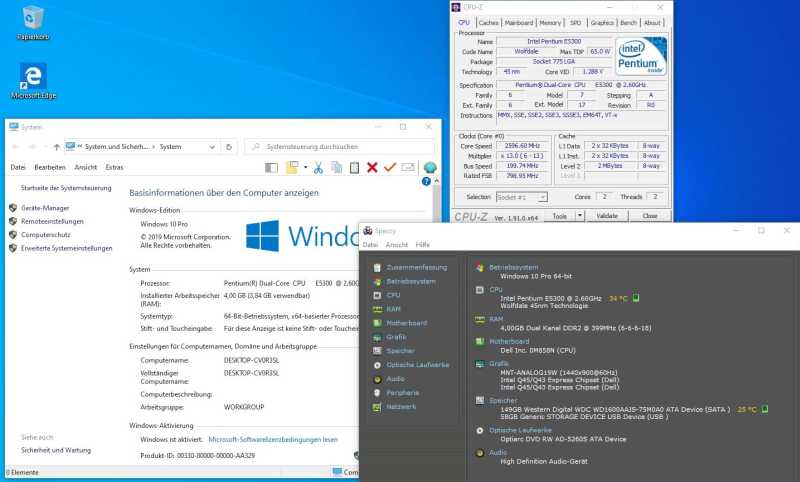The height and width of the screenshot is (482, 800).
Task: Click the red X delete icon in toolbar
Action: (x=372, y=167)
